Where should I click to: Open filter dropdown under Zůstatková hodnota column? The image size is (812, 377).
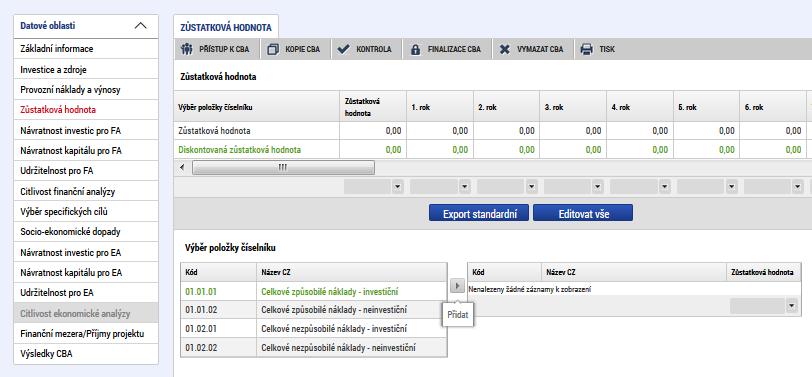coord(397,187)
